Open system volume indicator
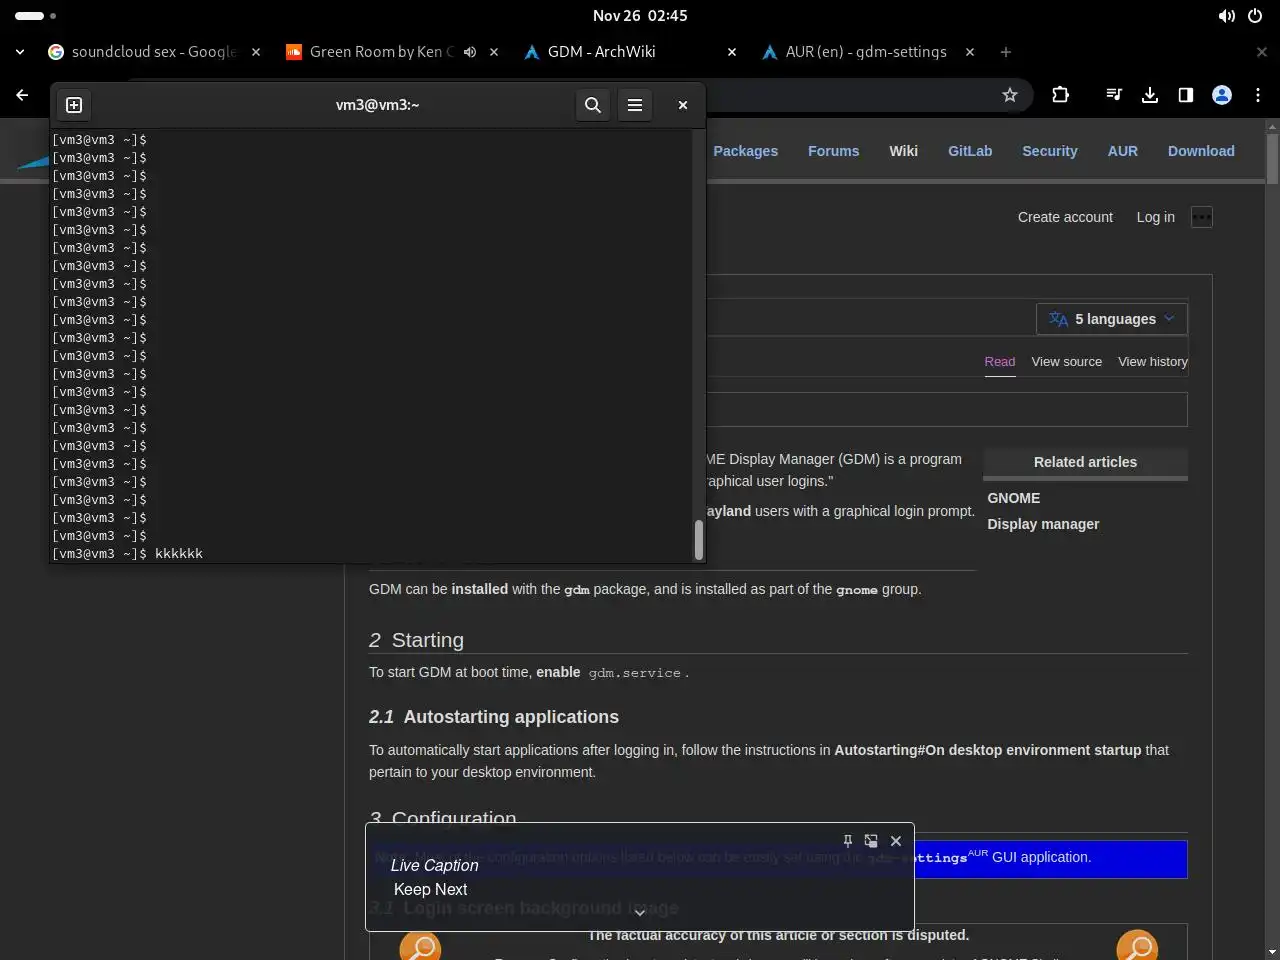Viewport: 1280px width, 960px height. click(1227, 16)
